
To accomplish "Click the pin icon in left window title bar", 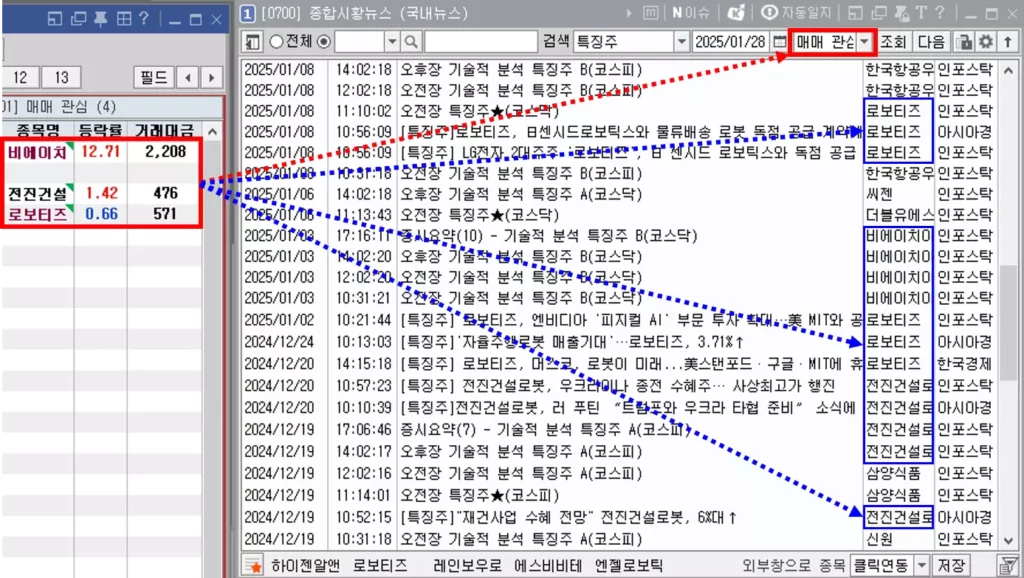I will point(101,19).
